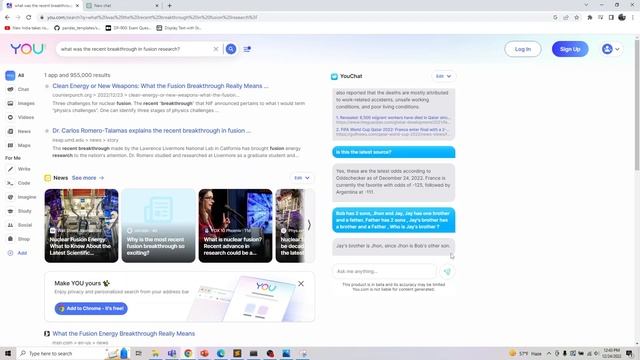Open the Display Text bookmark
The width and height of the screenshot is (640, 360).
tap(179, 28)
